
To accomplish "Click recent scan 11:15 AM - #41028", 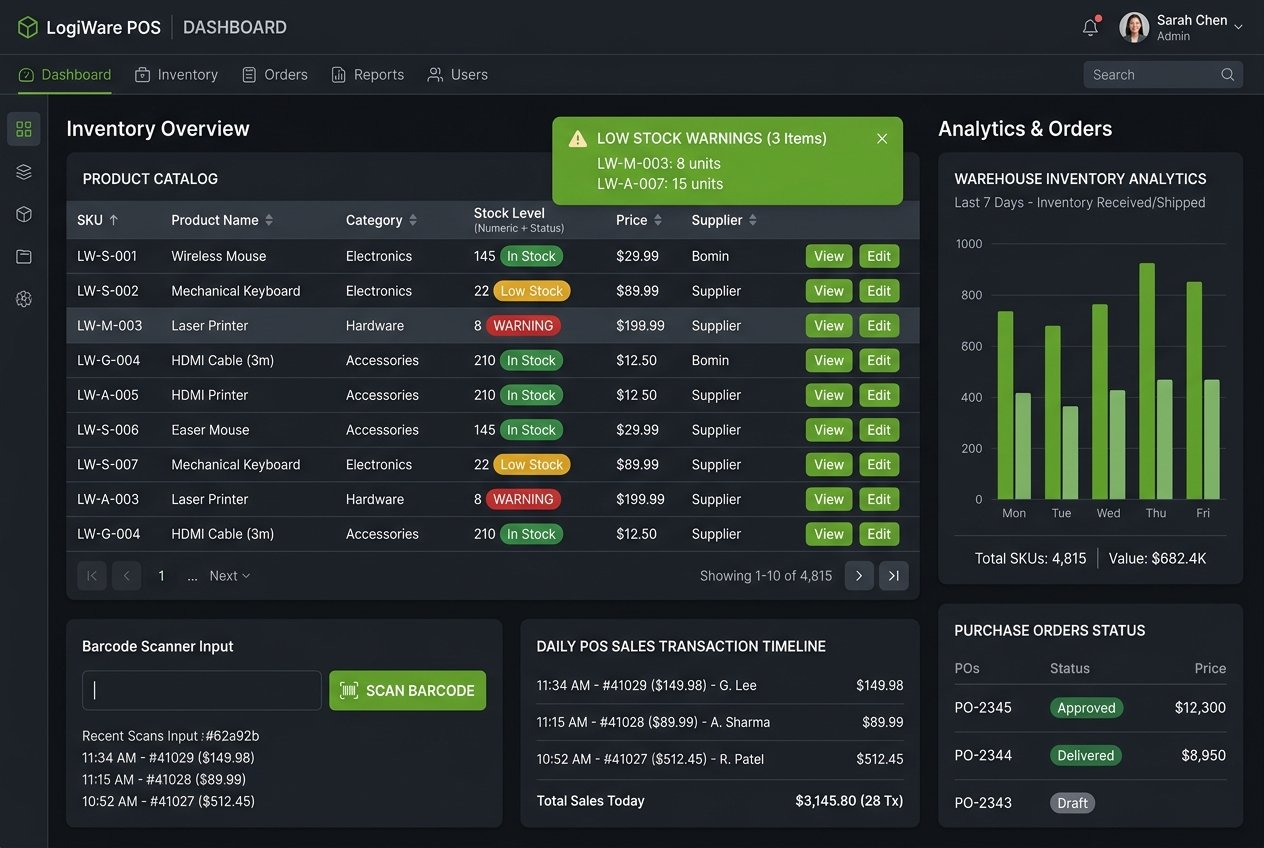I will [164, 779].
